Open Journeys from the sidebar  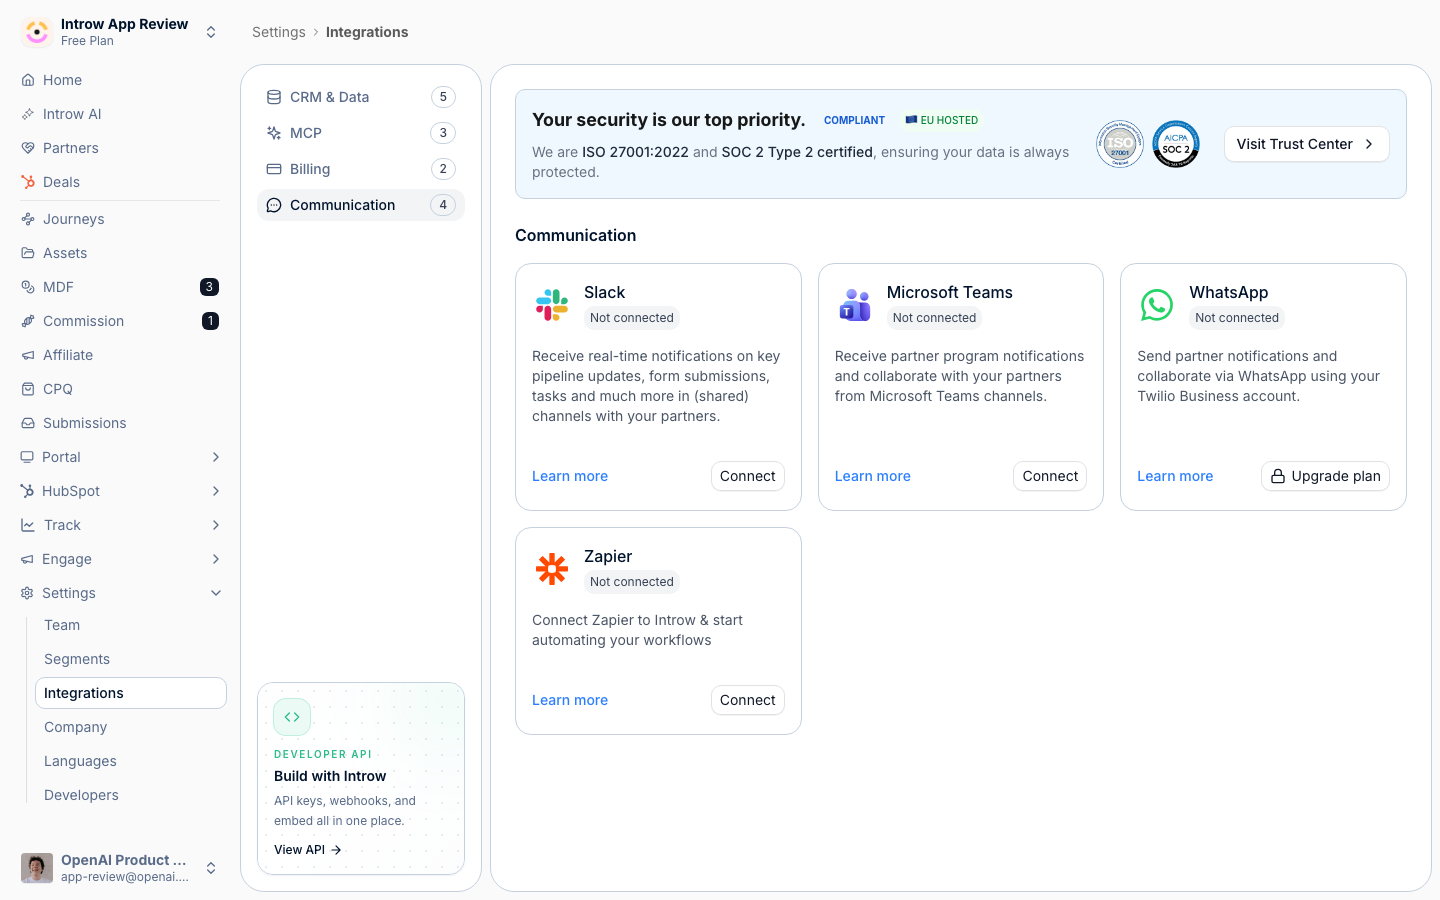[121, 219]
